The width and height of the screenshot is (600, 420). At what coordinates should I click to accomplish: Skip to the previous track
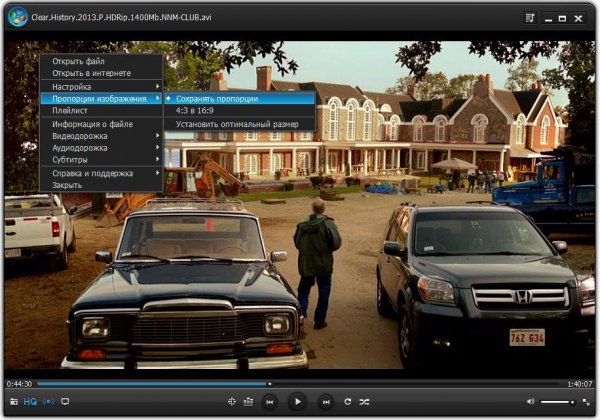click(x=270, y=402)
